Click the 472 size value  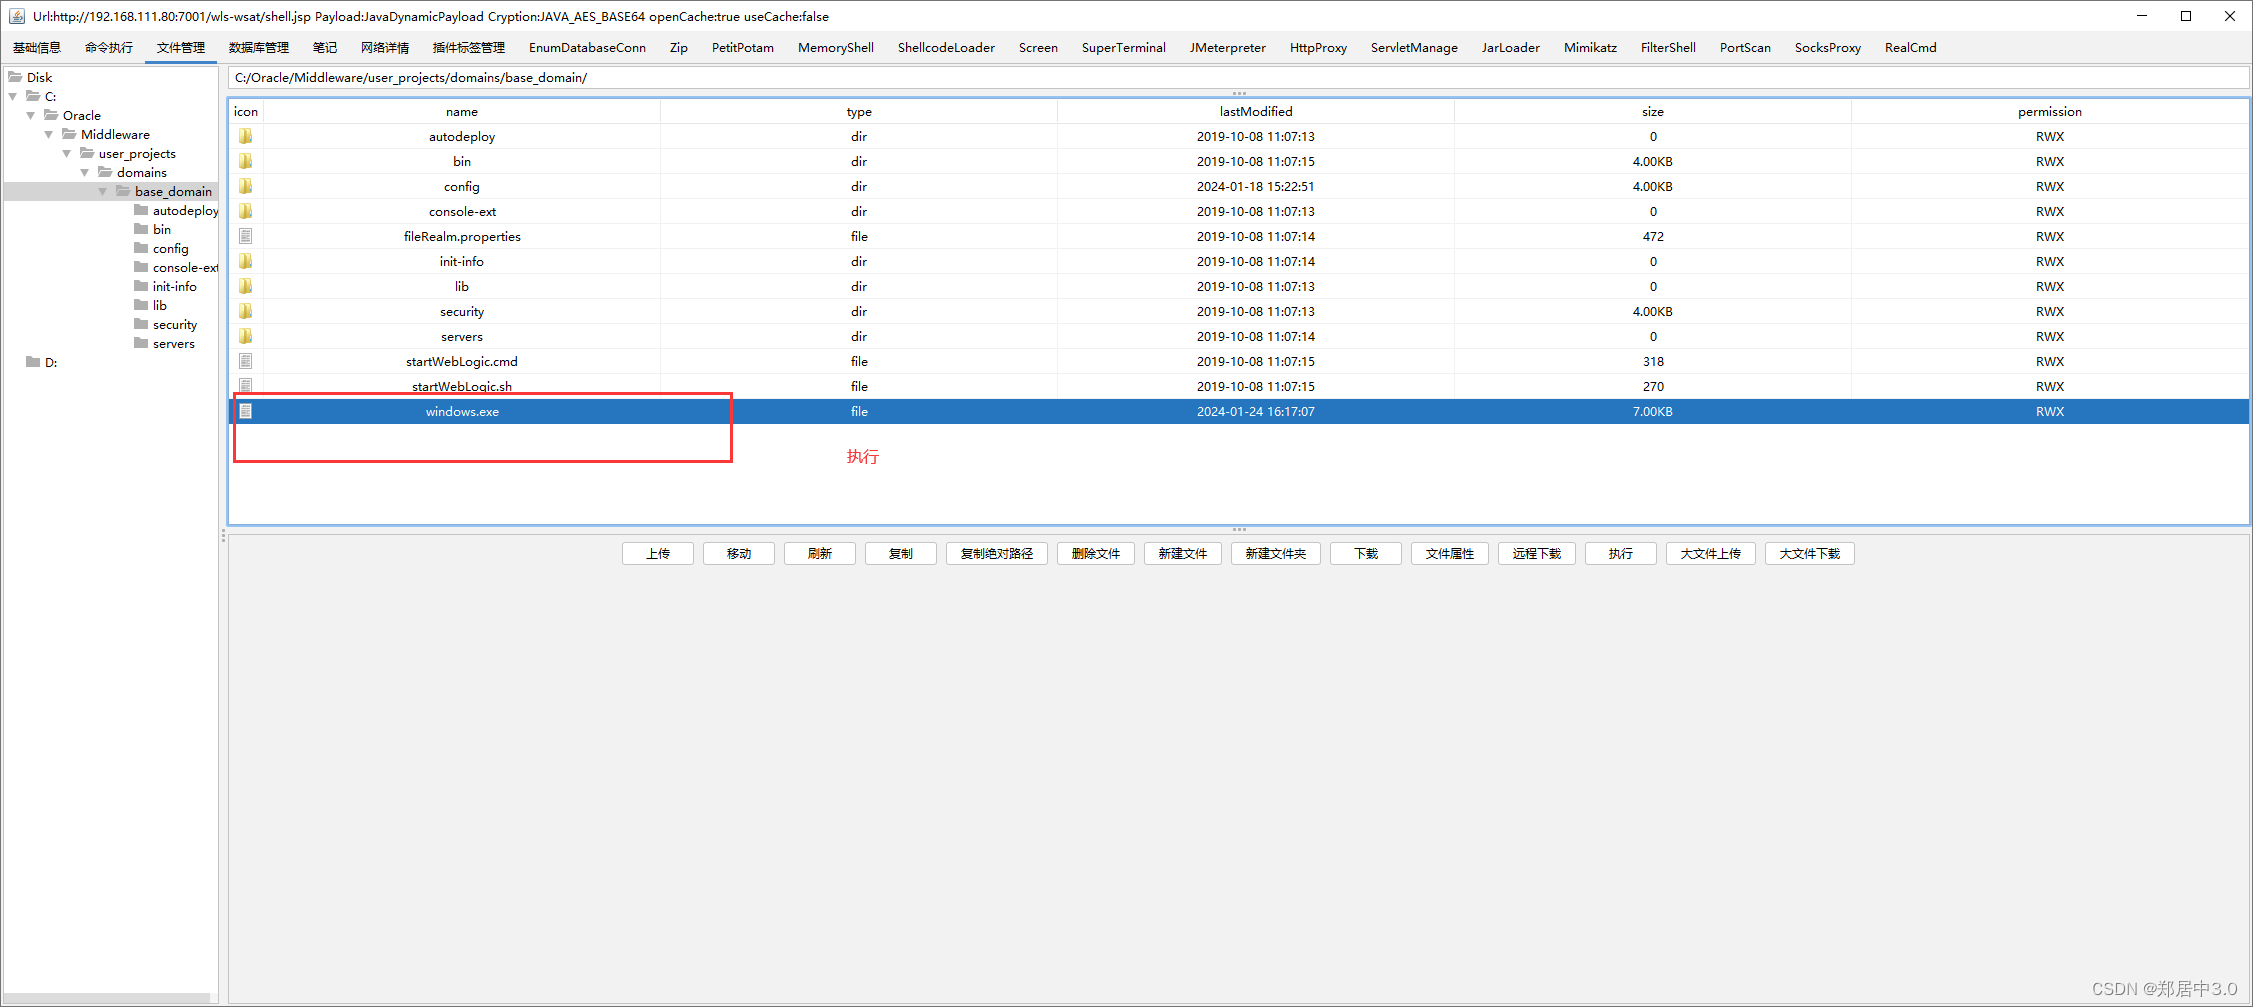[1653, 237]
